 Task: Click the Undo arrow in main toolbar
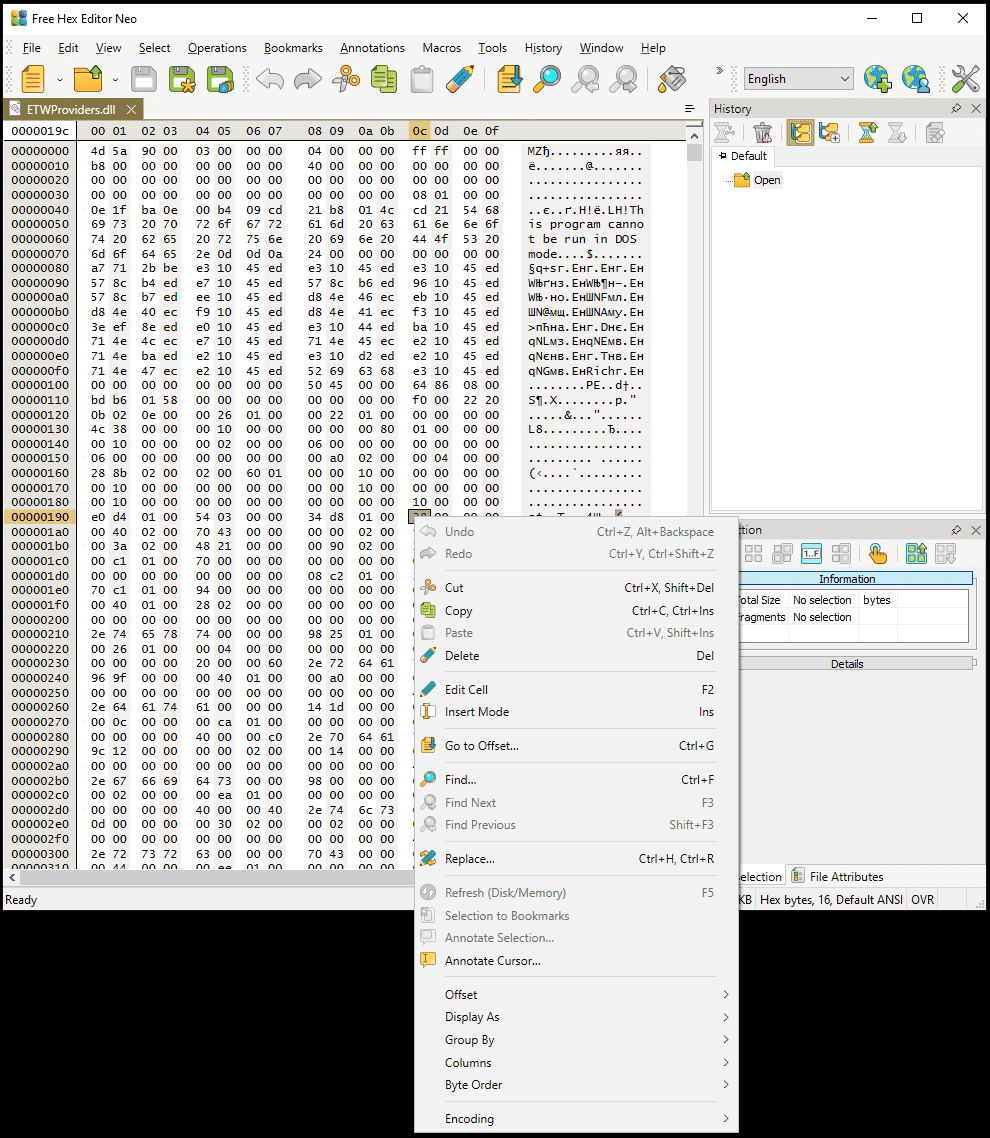pyautogui.click(x=270, y=79)
